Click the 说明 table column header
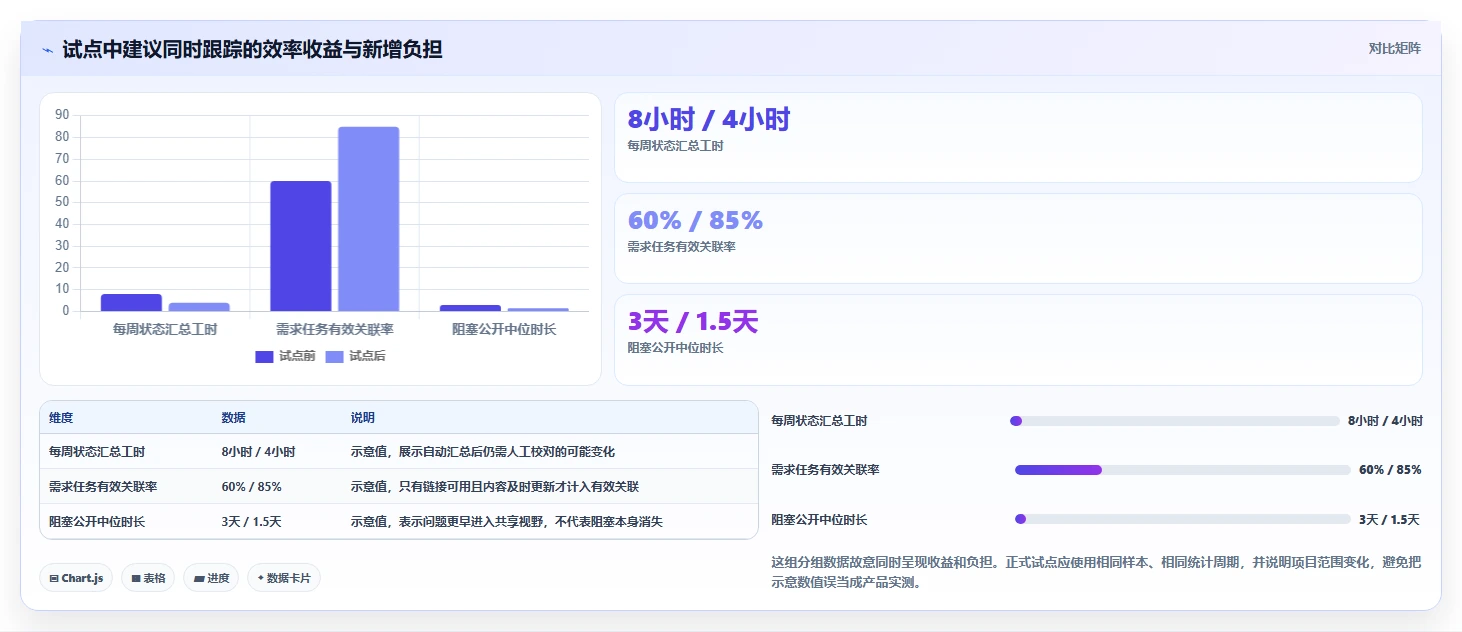Screen dimensions: 1462x632 (363, 418)
